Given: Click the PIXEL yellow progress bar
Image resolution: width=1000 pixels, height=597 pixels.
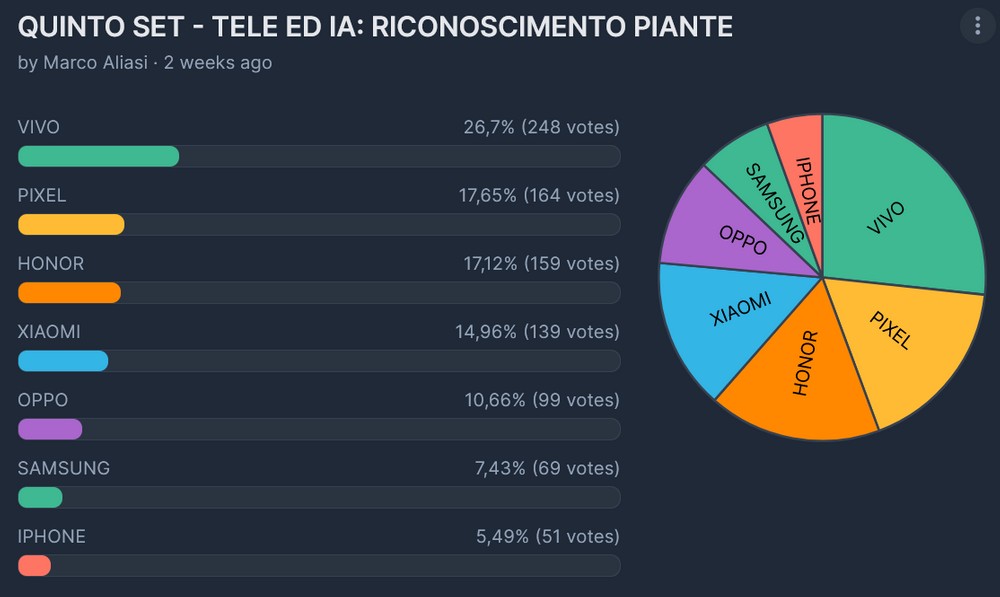Looking at the screenshot, I should [x=71, y=225].
